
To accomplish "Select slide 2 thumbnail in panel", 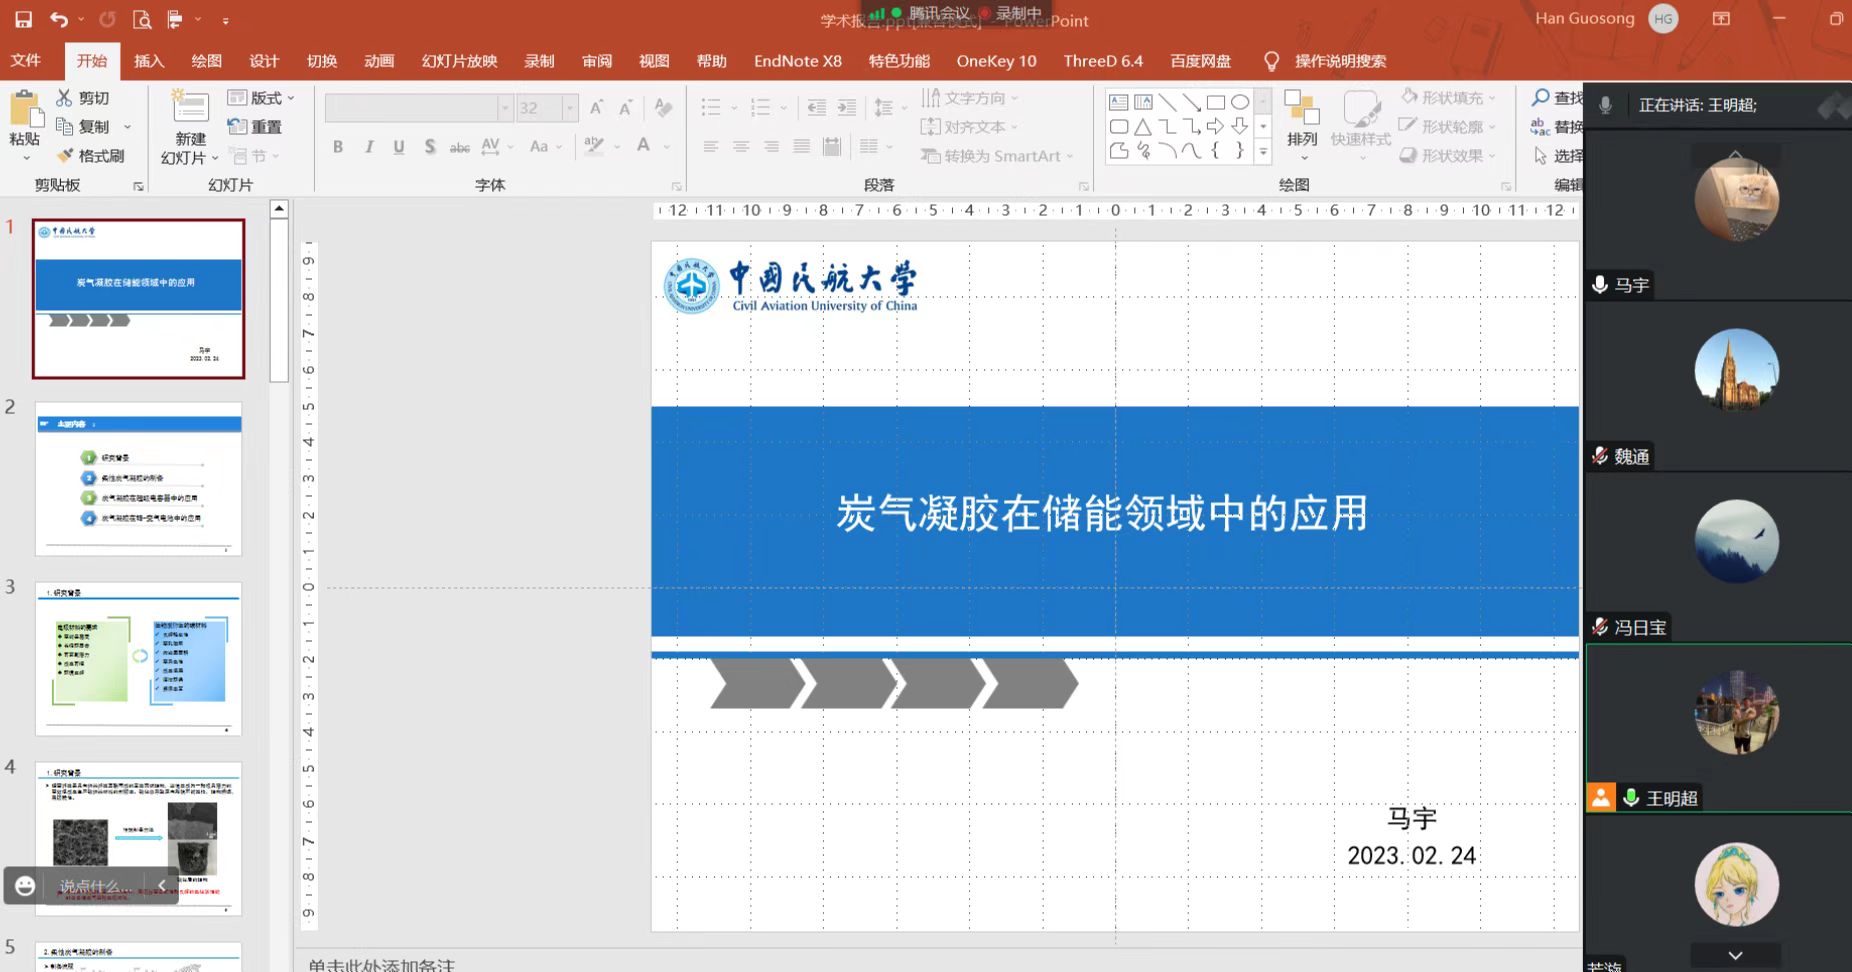I will tap(139, 479).
